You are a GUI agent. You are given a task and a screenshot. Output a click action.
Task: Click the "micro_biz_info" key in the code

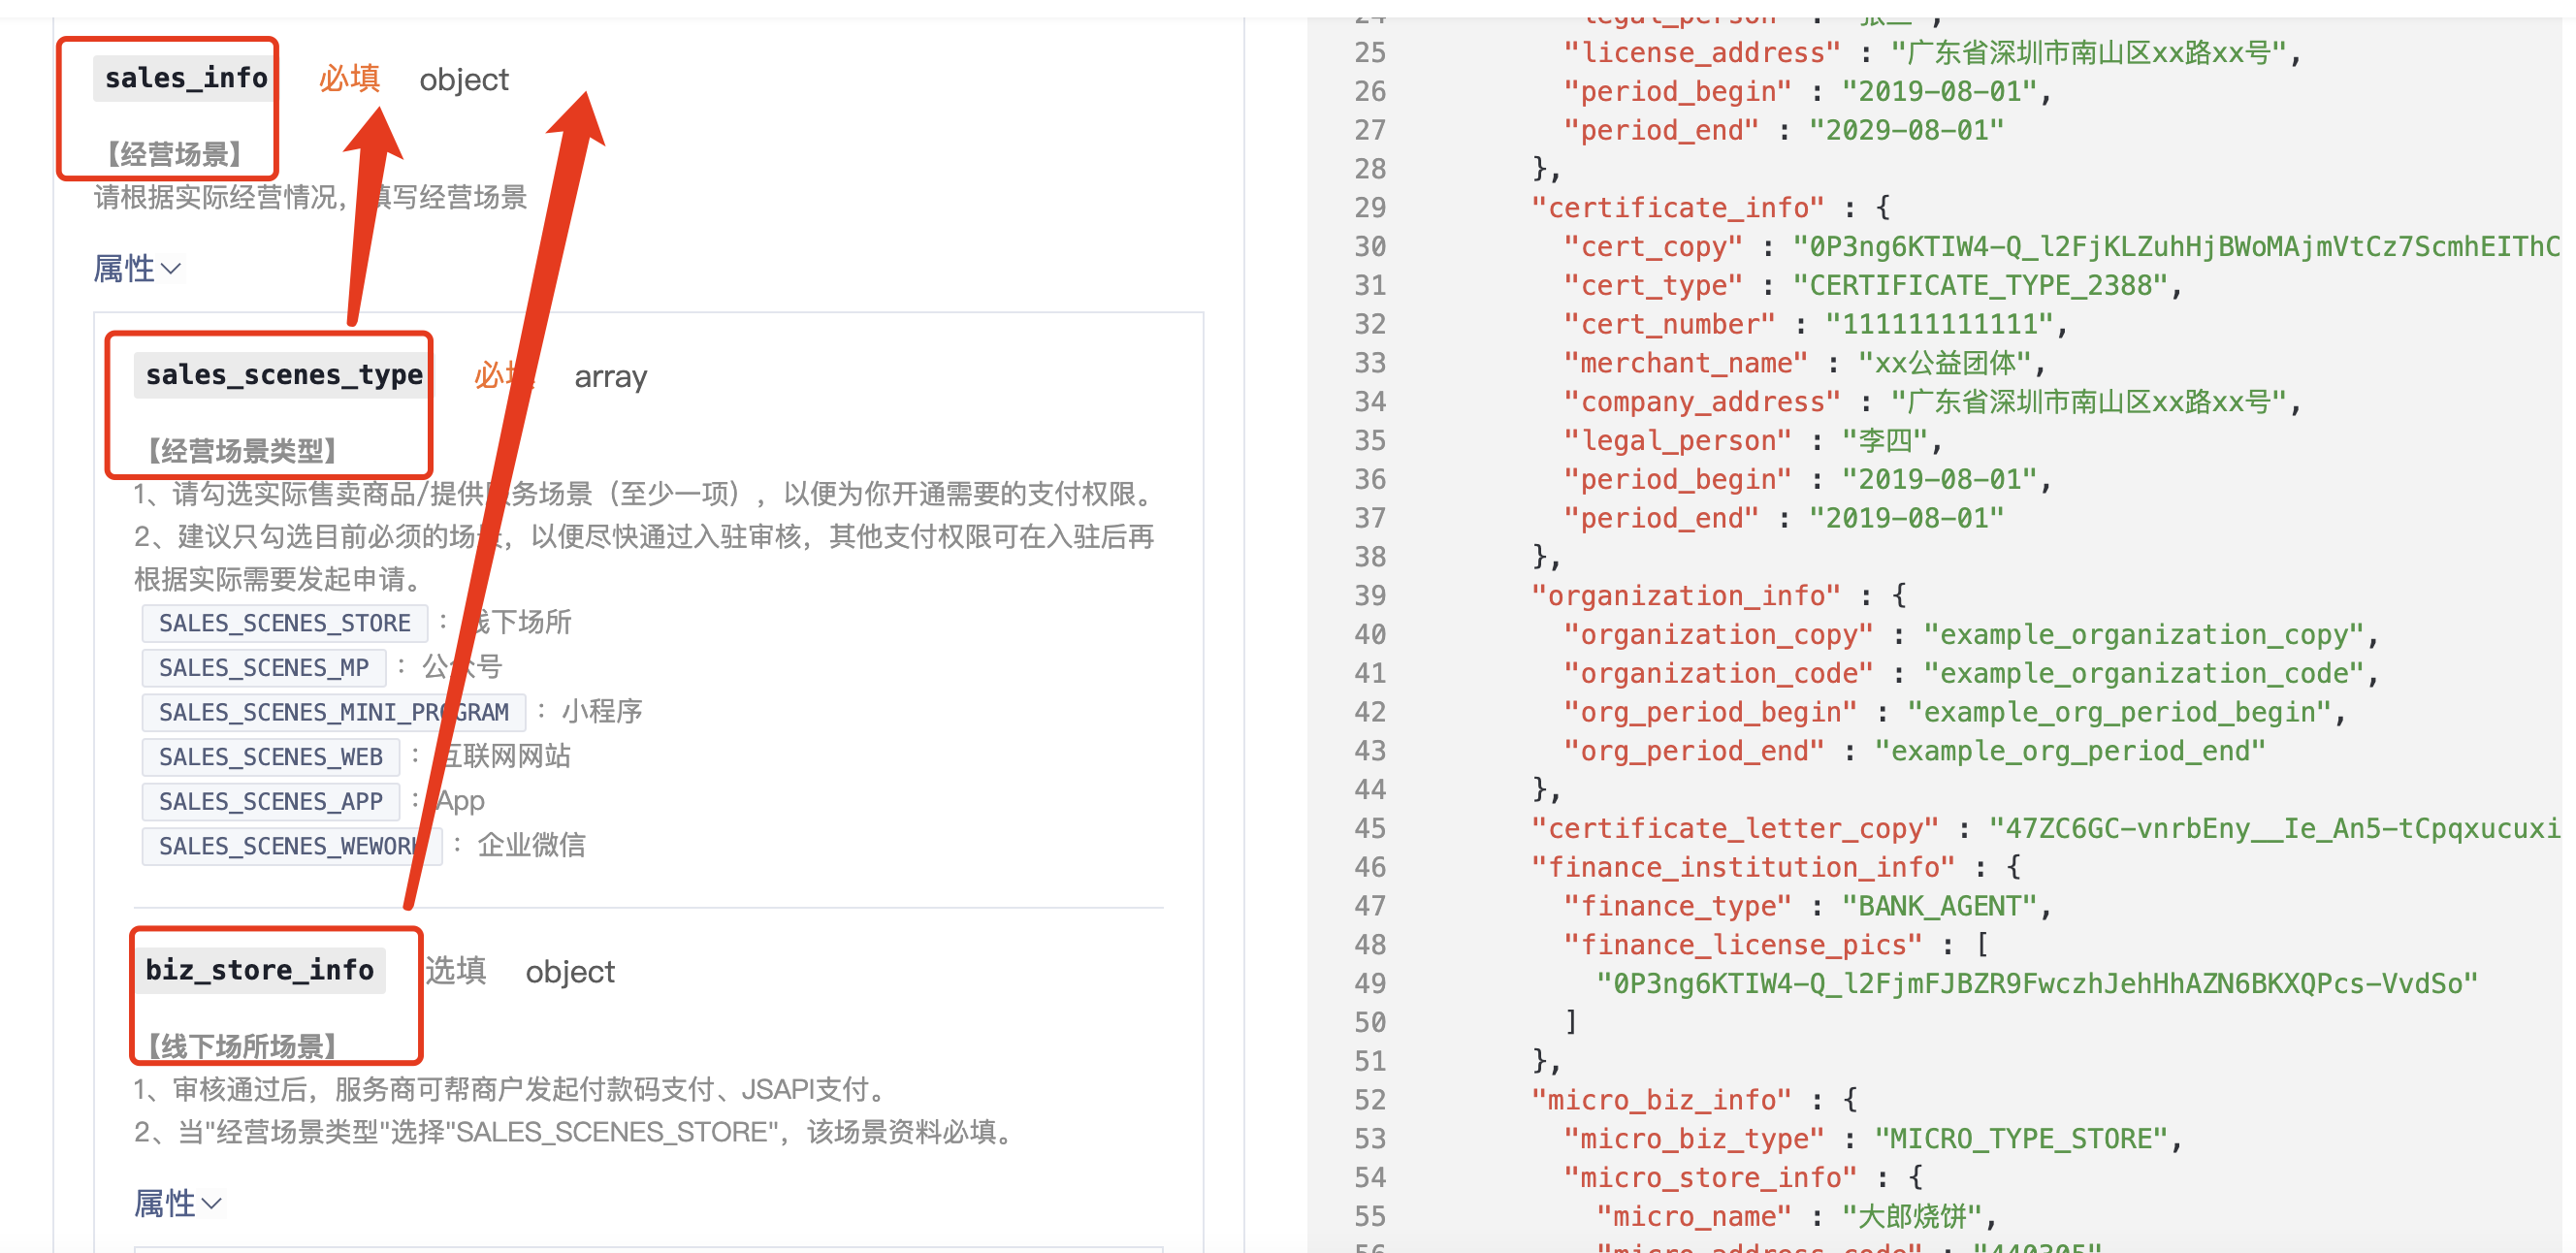1660,1100
